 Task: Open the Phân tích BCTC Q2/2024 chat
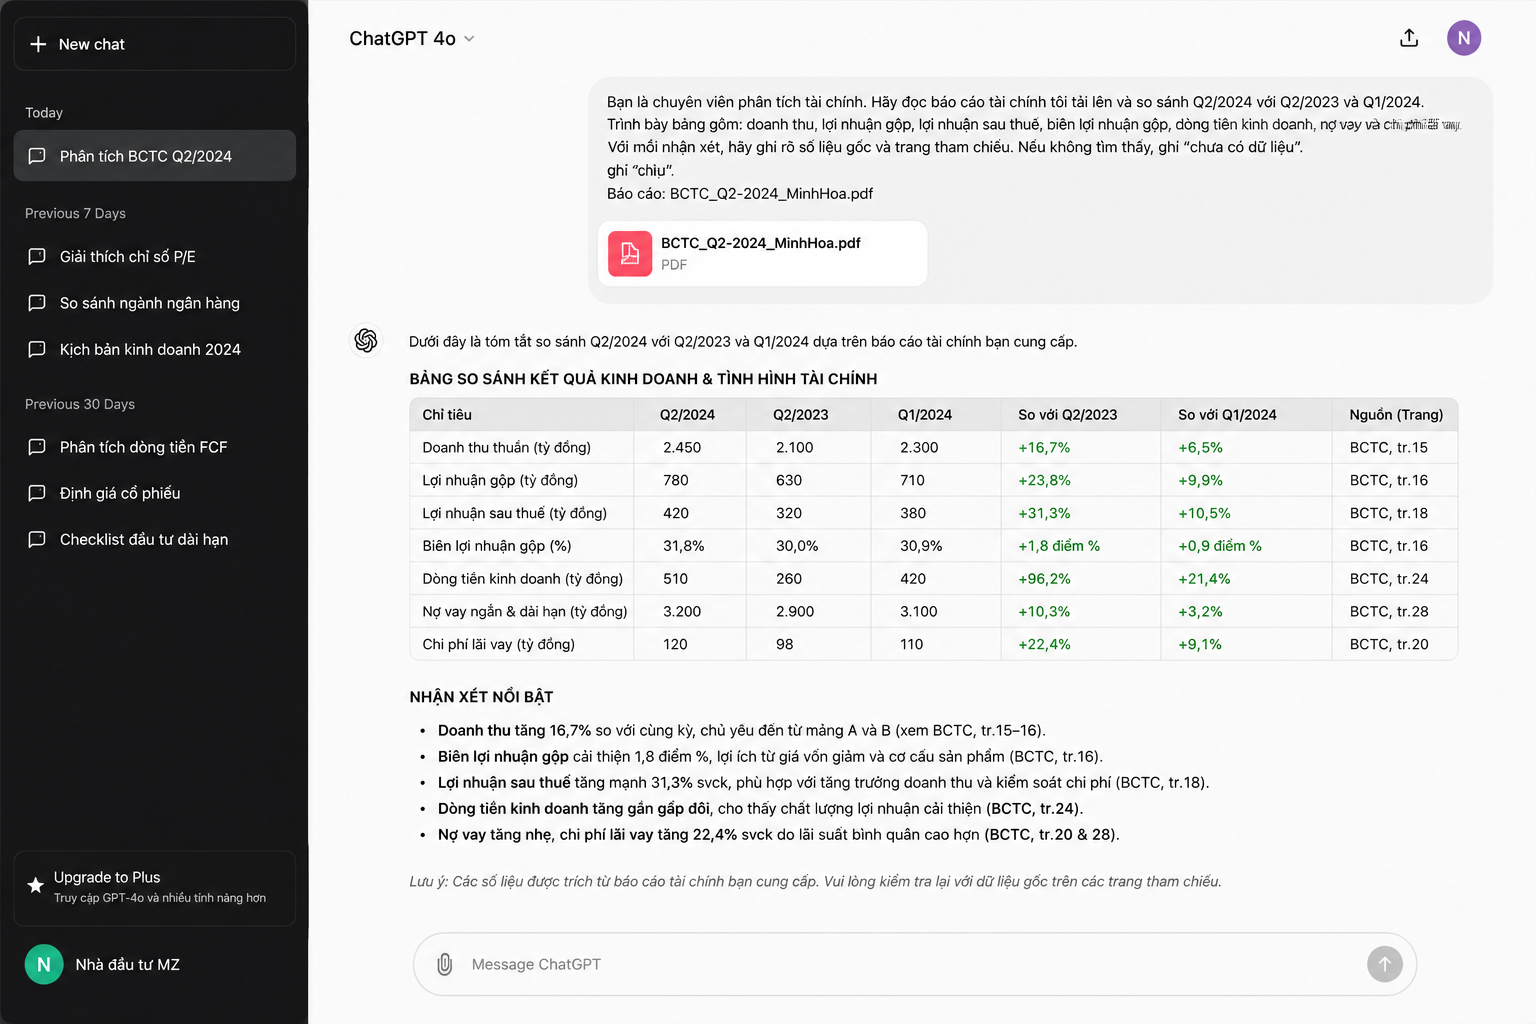[155, 156]
